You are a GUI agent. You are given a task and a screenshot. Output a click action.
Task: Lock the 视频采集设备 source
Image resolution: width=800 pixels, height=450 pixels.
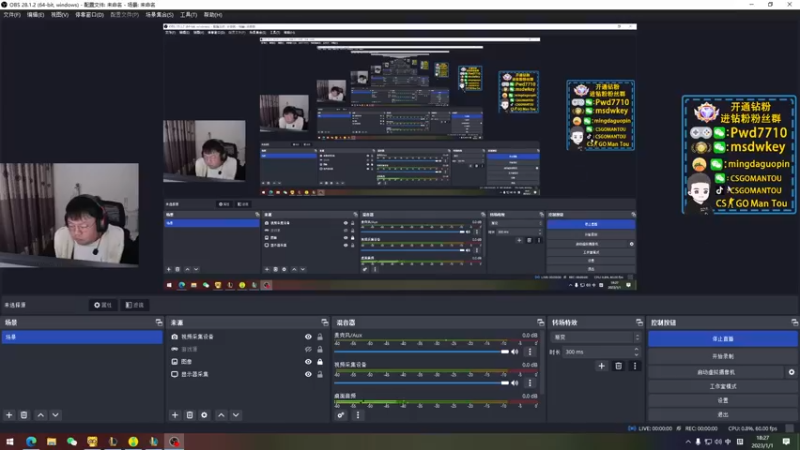tap(320, 337)
